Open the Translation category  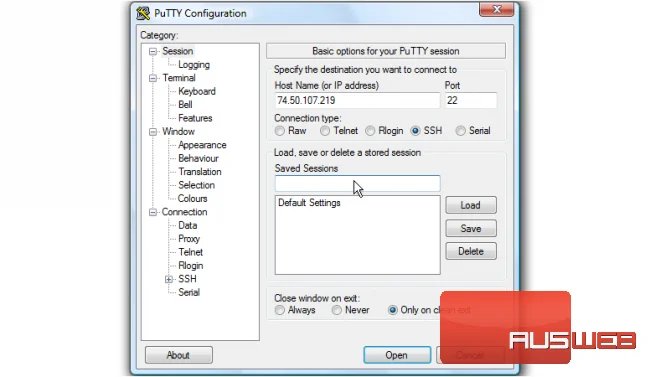(200, 172)
